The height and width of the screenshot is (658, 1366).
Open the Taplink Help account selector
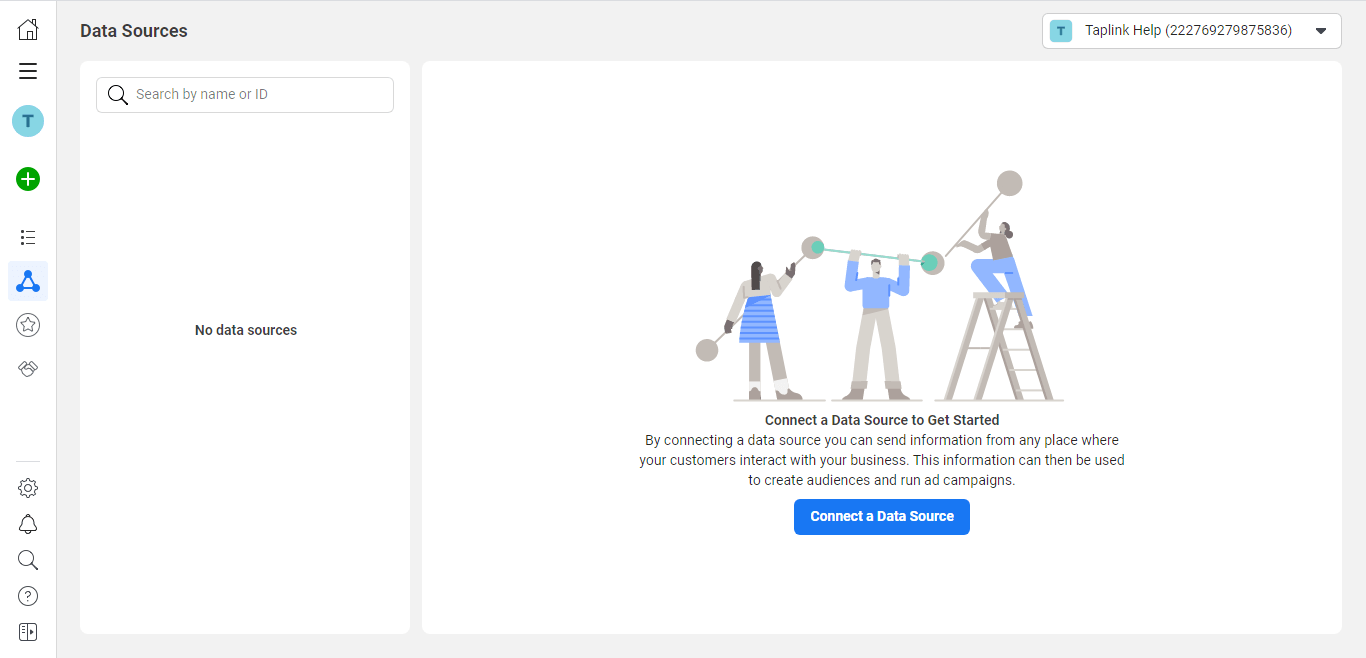coord(1192,31)
